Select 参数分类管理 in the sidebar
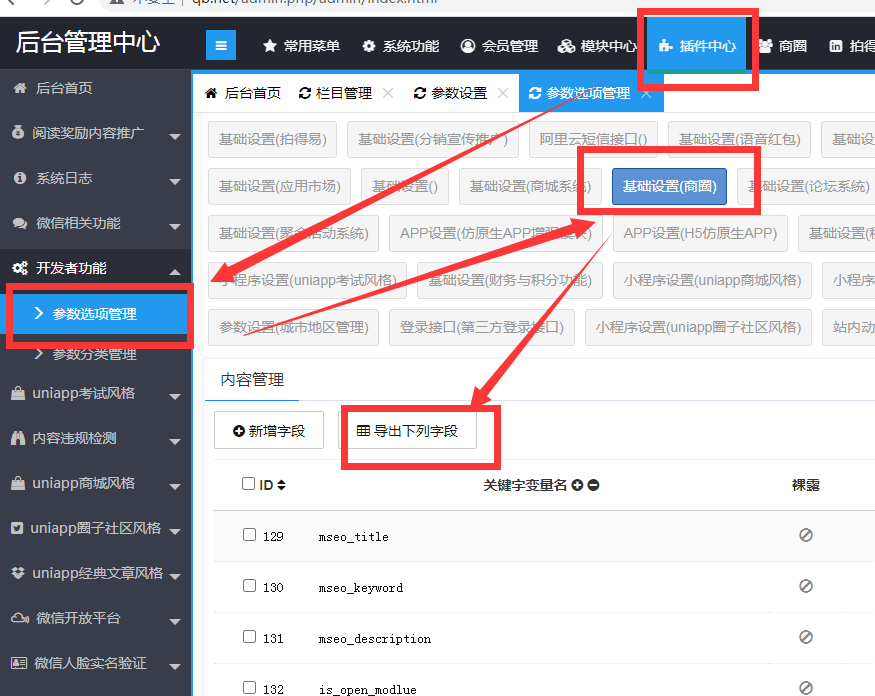Screen dimensions: 875x696 click(x=94, y=354)
